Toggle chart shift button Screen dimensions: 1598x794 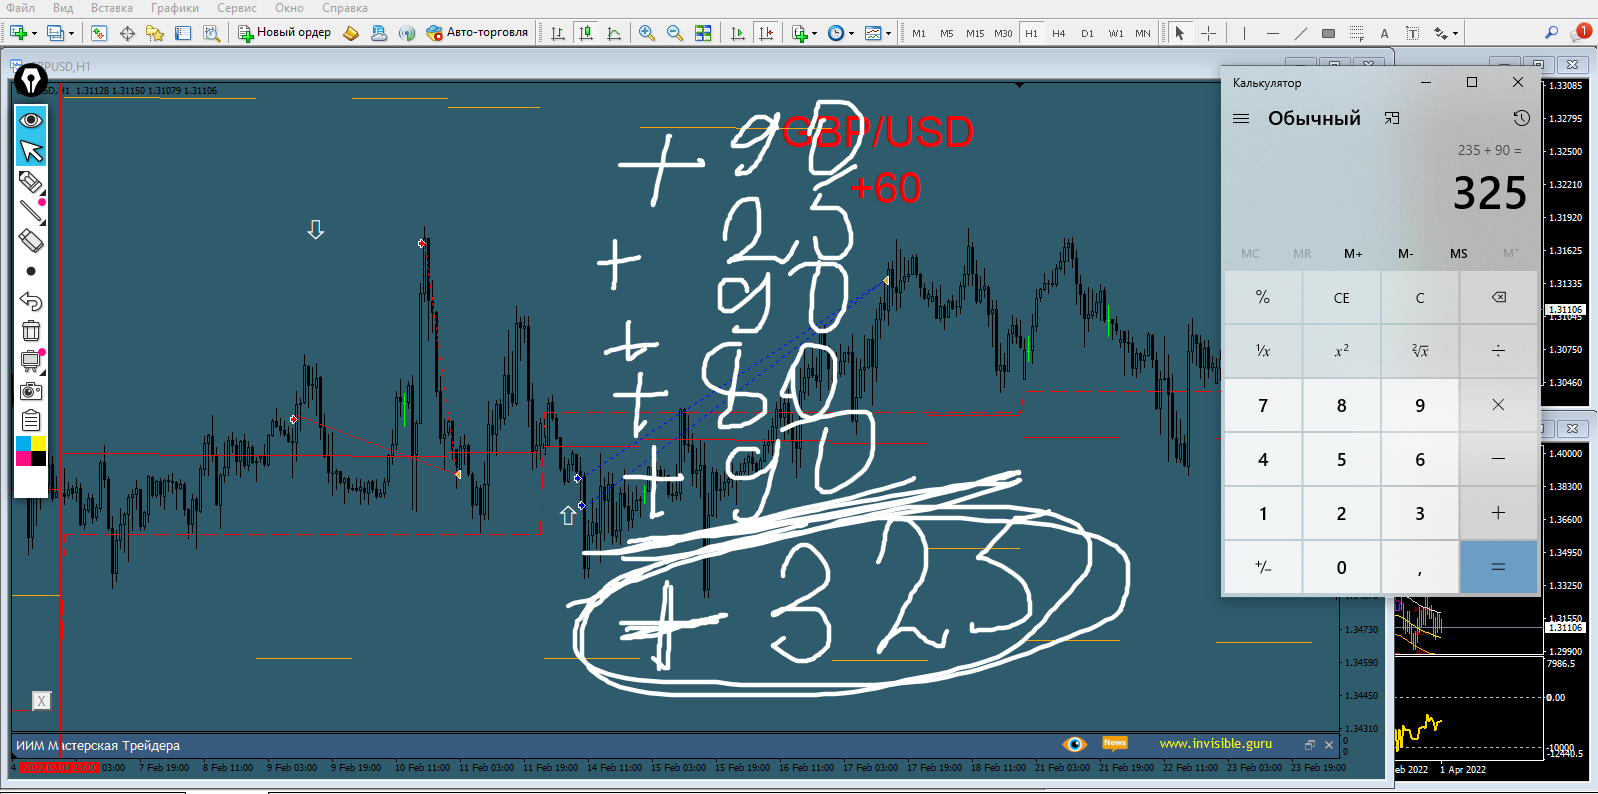[766, 33]
